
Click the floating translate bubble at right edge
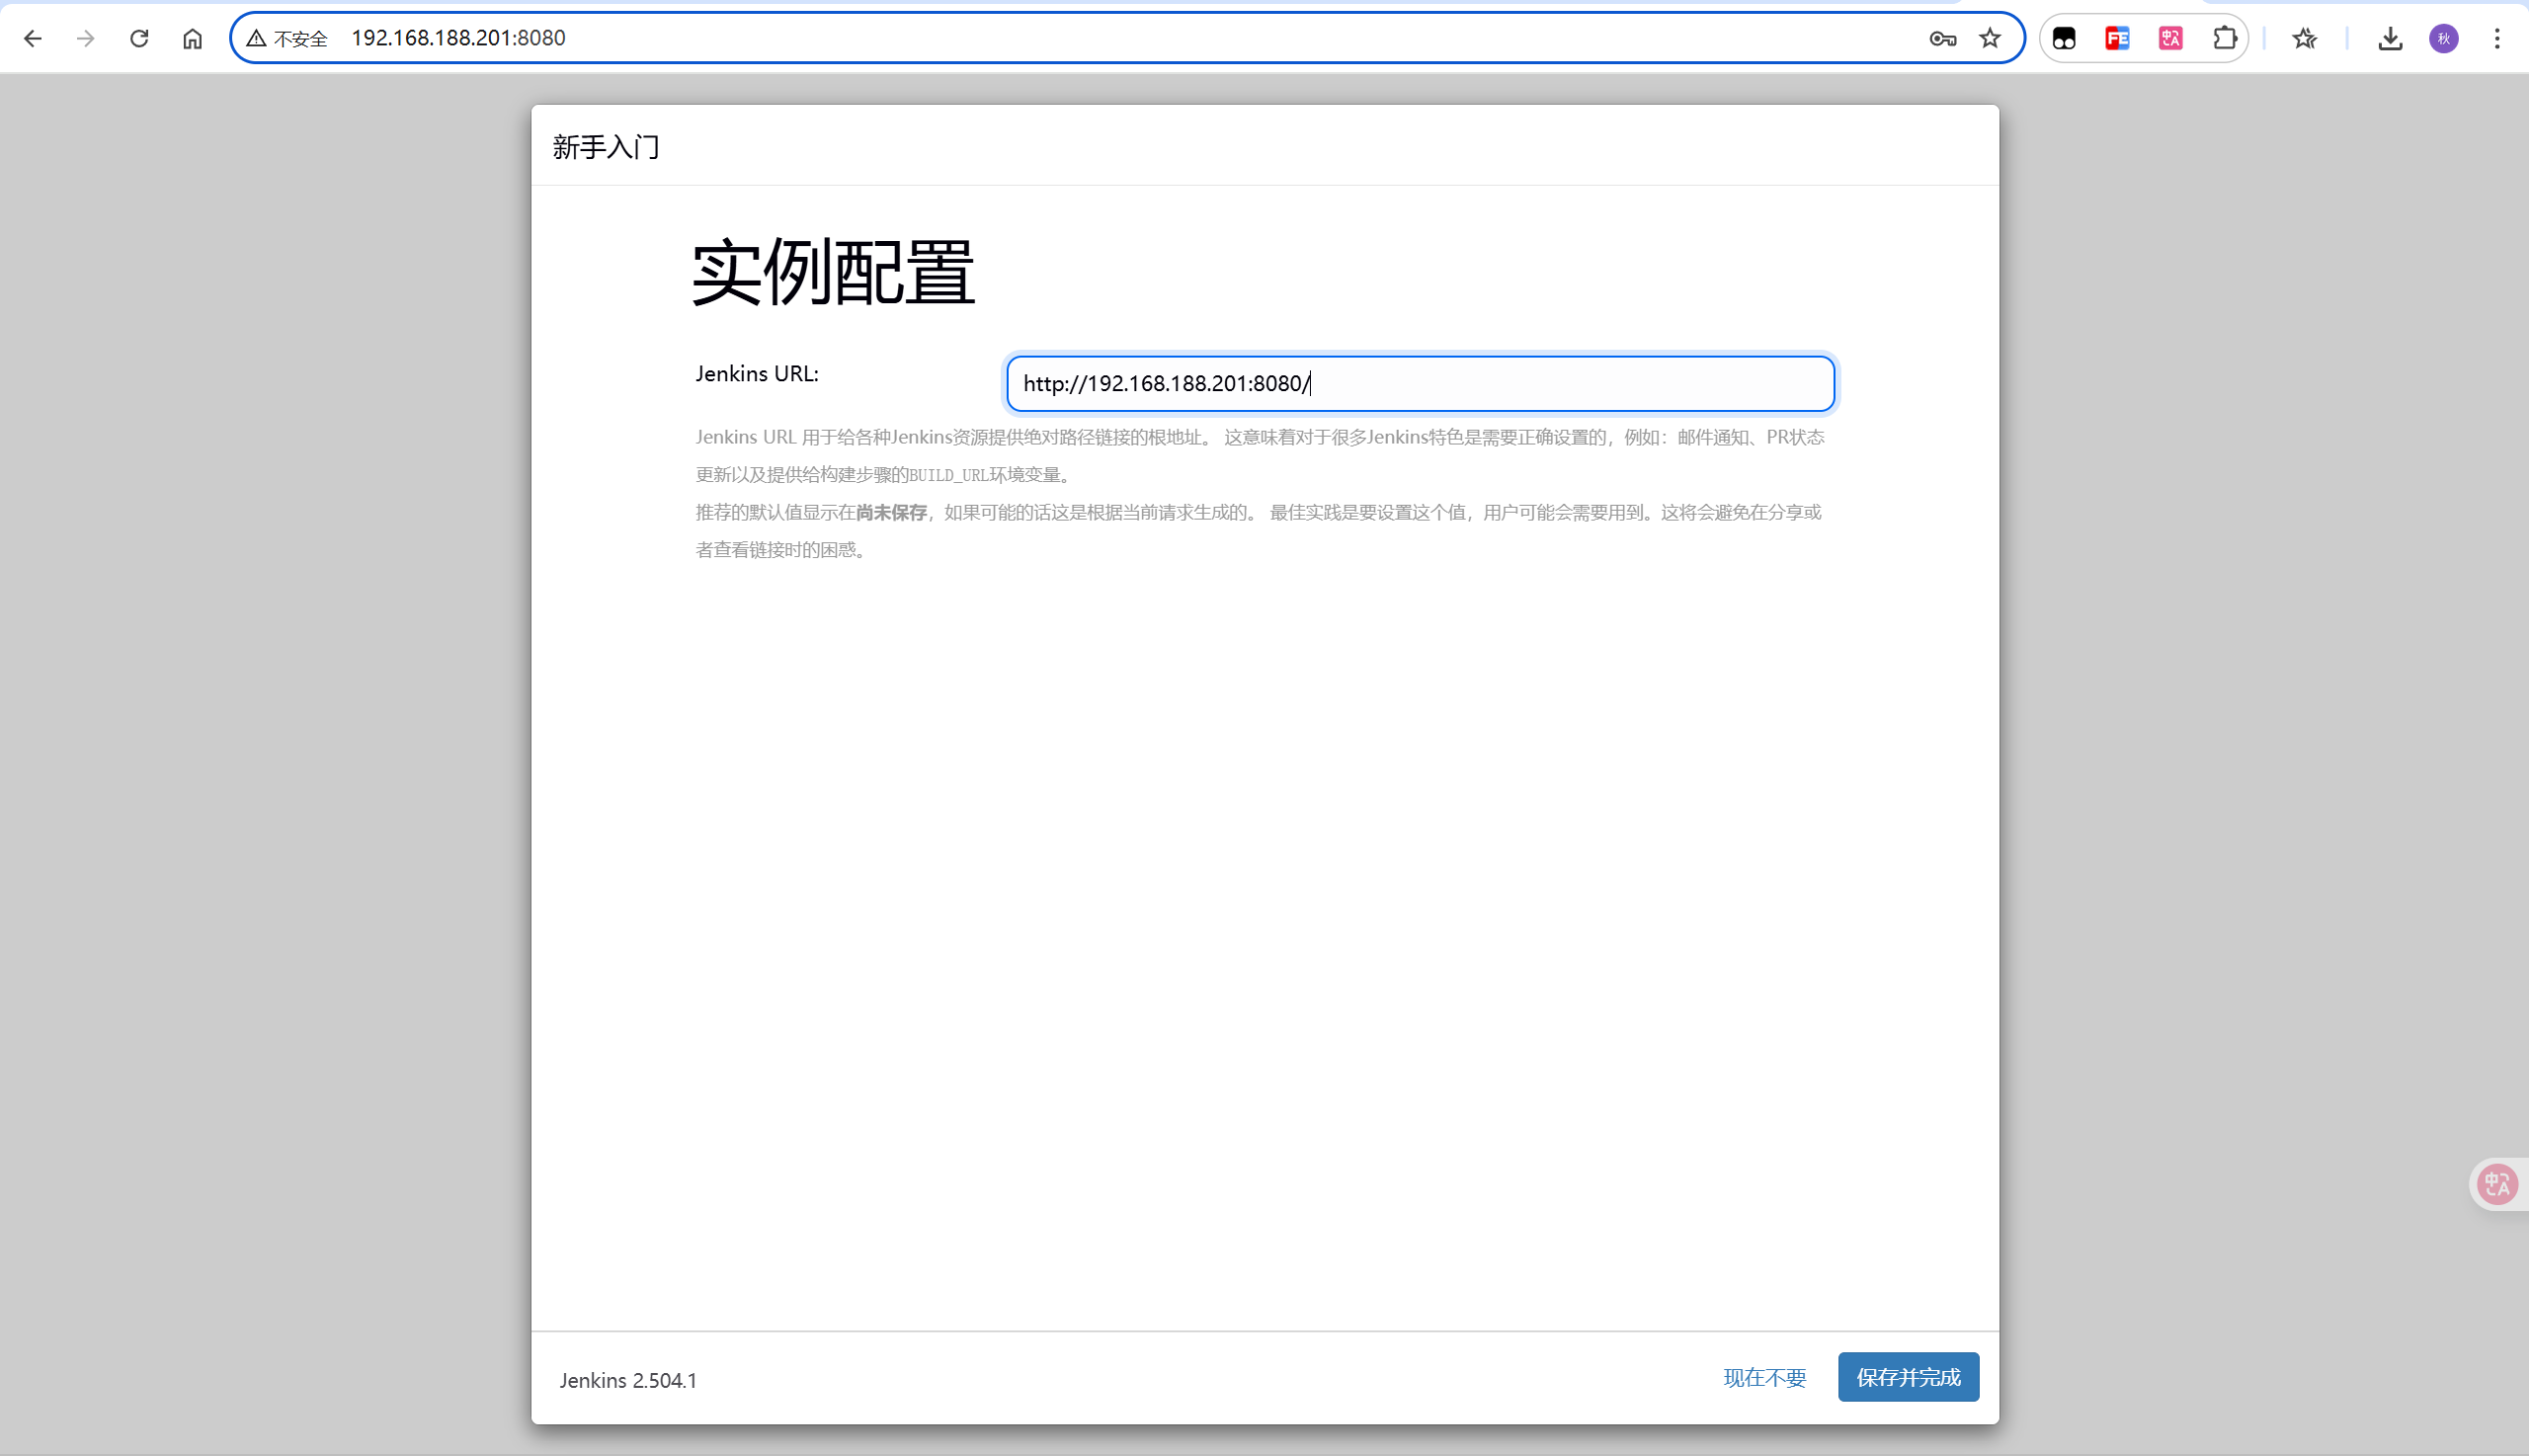click(2497, 1184)
